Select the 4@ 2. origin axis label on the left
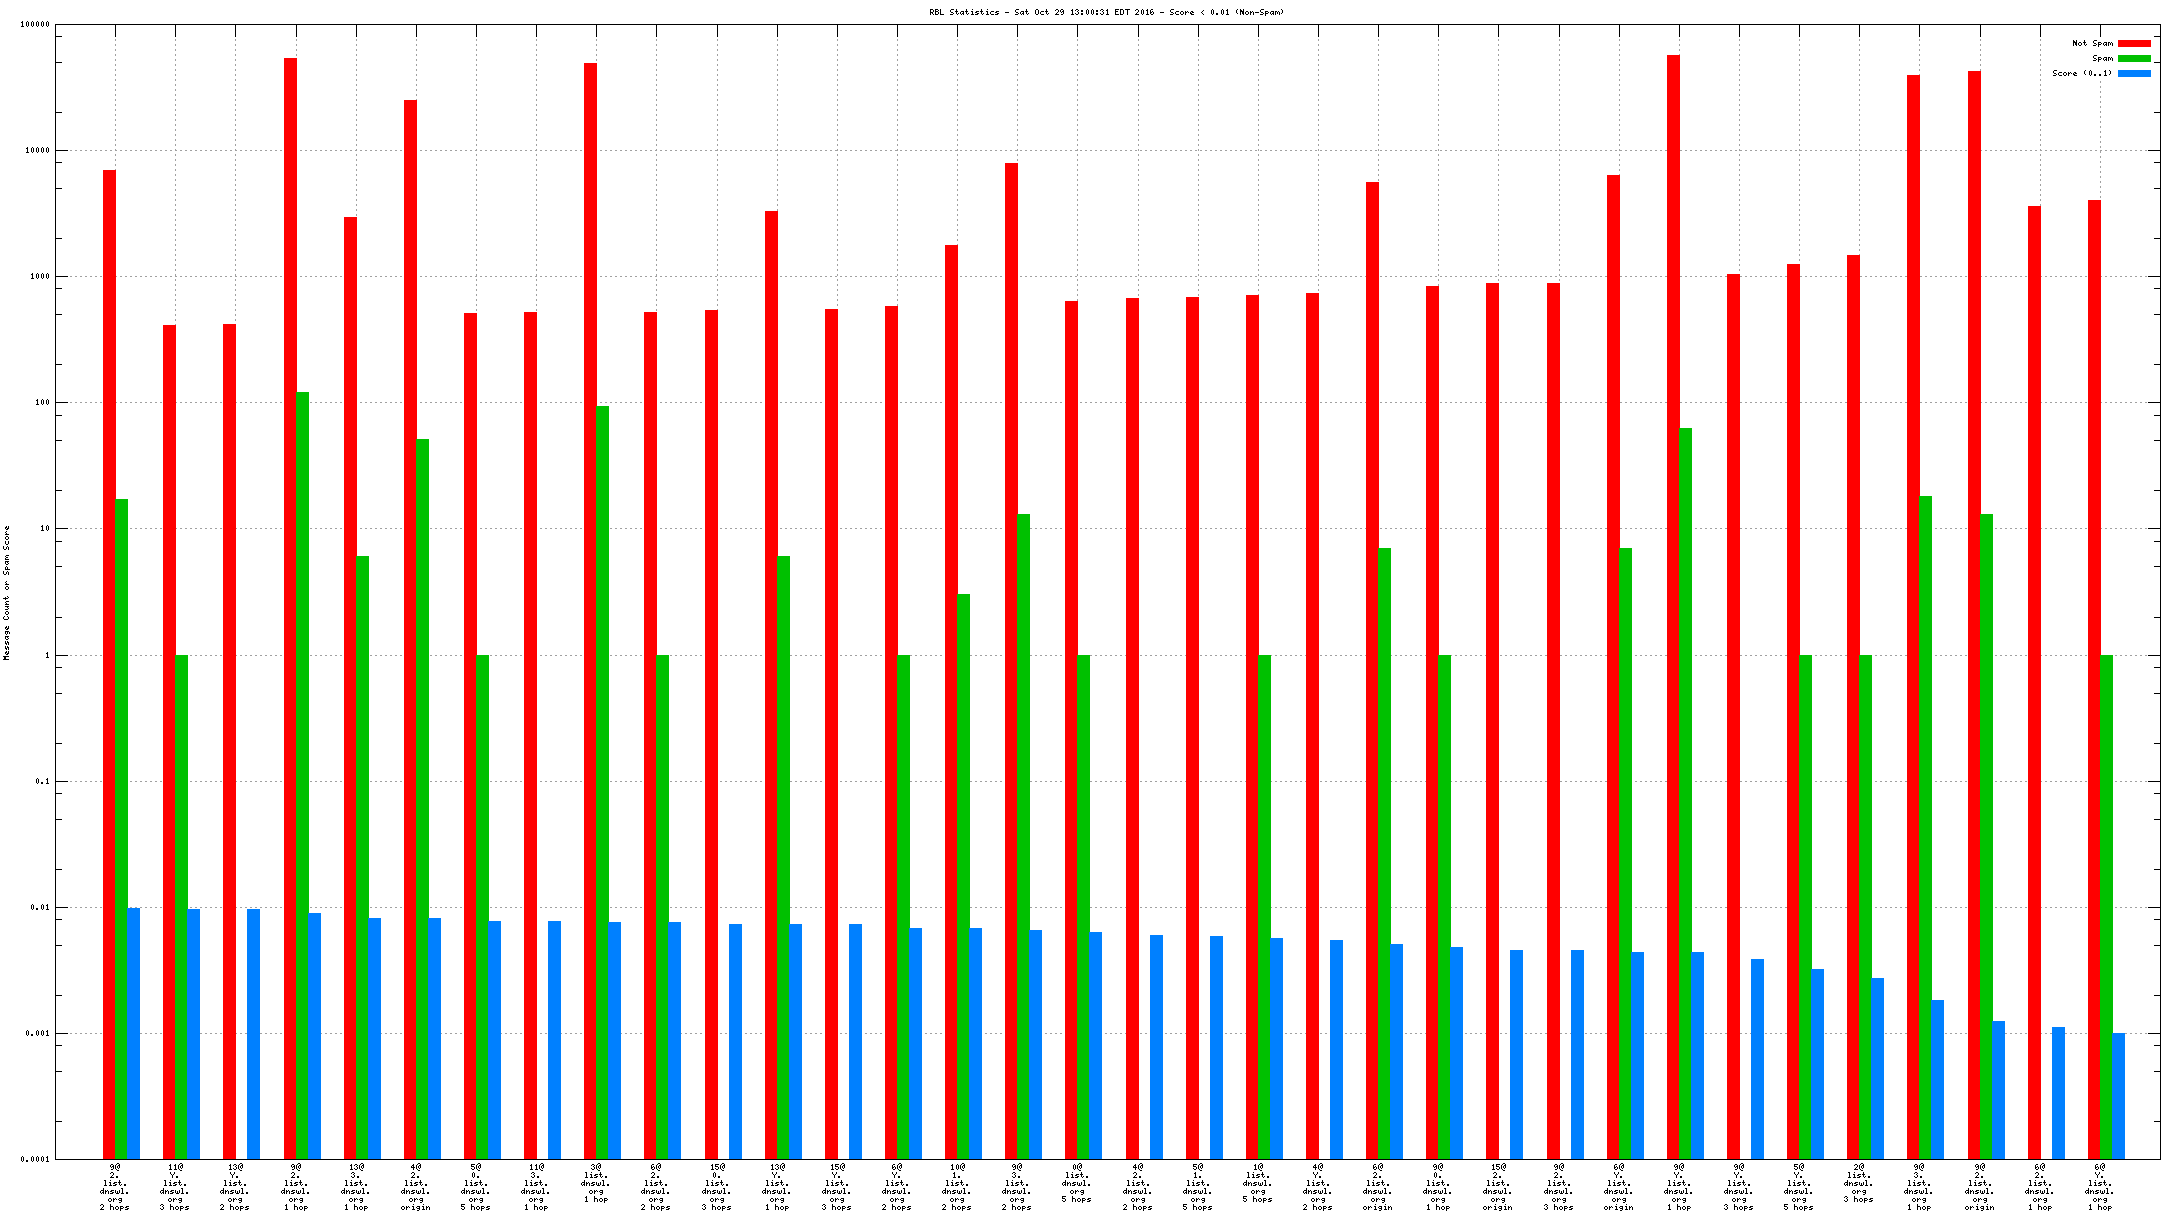Viewport: 2176px width, 1224px height. pos(415,1186)
